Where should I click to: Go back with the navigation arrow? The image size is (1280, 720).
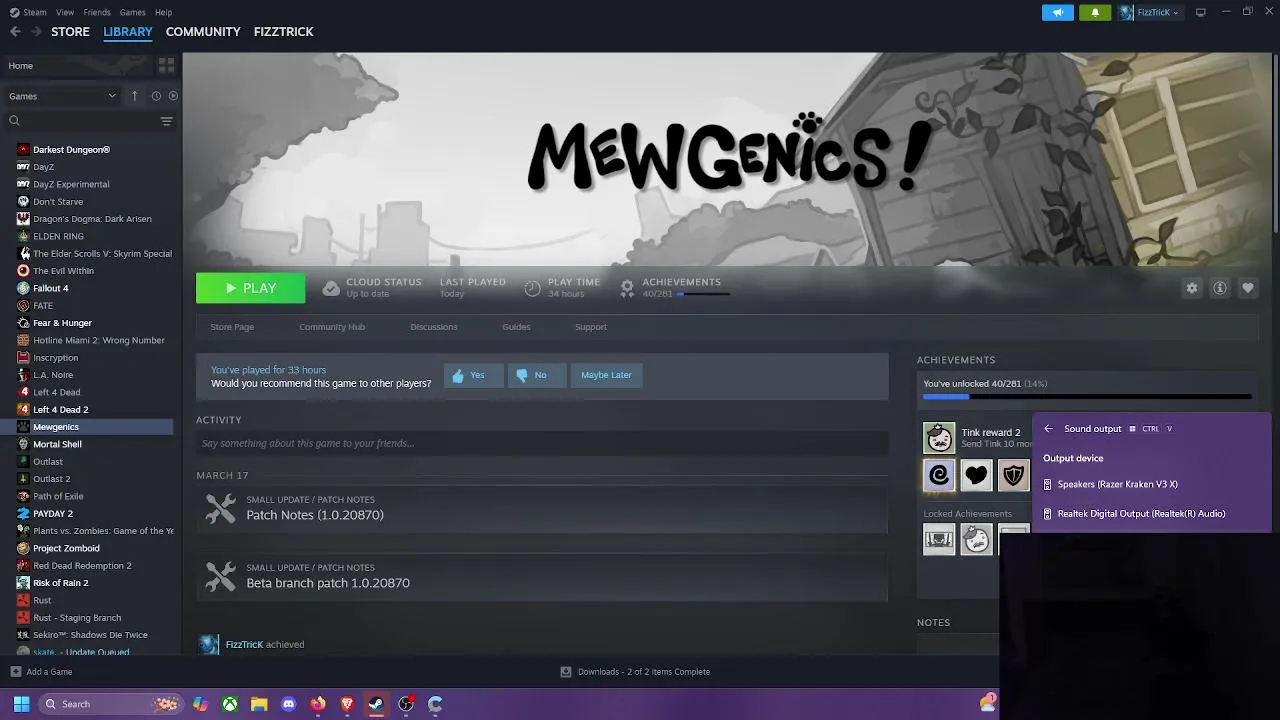[x=15, y=32]
